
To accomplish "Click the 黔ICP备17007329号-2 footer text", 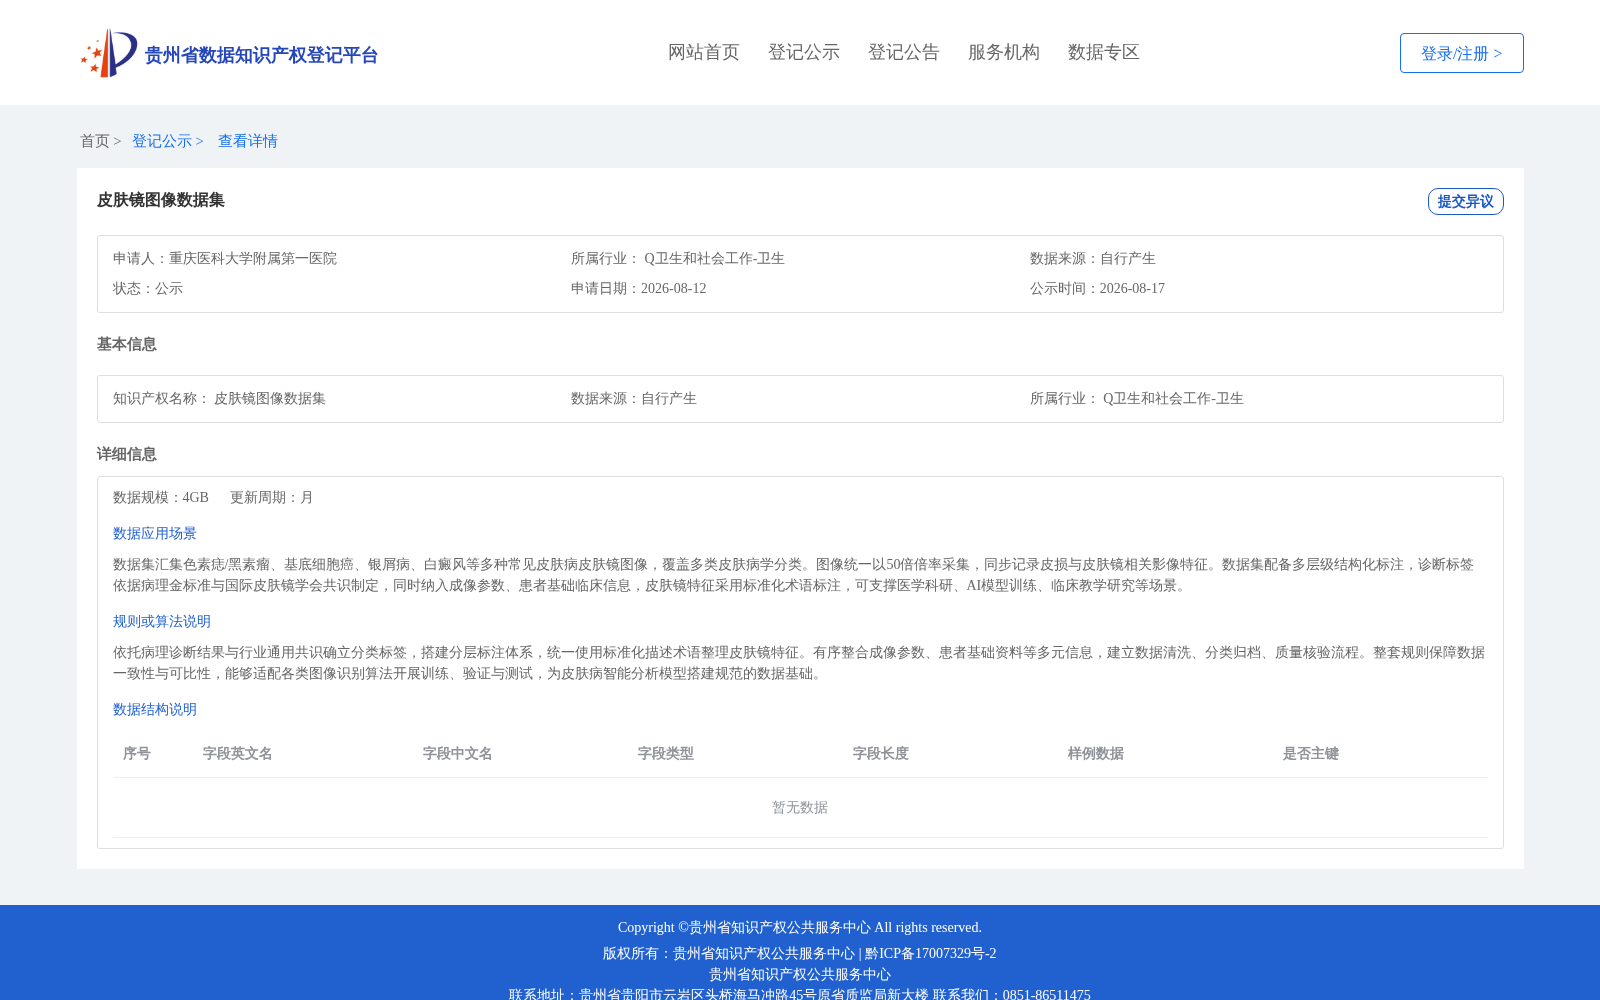I will click(931, 953).
